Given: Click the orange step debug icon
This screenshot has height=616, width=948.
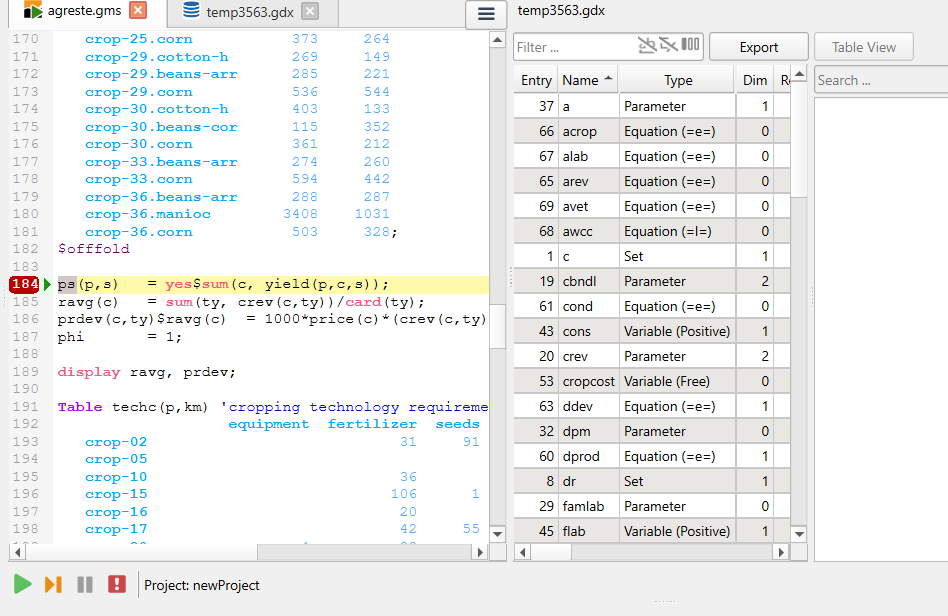Looking at the screenshot, I should click(53, 584).
